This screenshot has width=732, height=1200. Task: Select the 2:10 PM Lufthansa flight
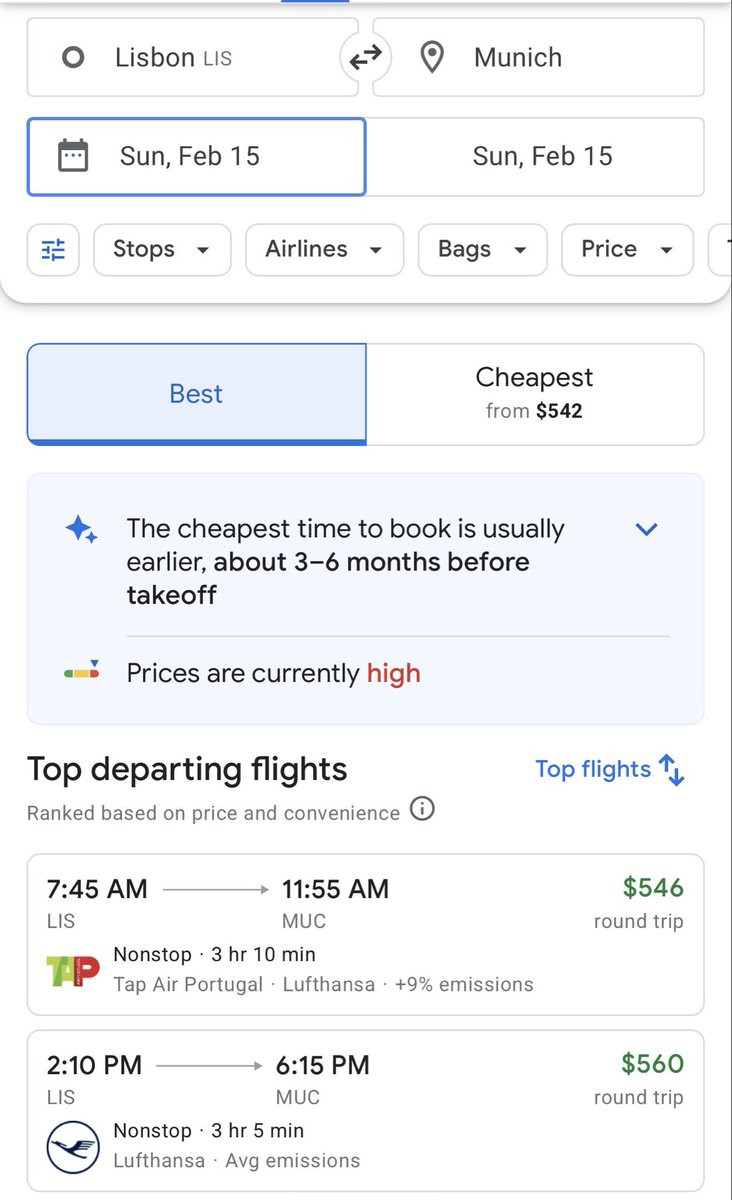point(365,1110)
